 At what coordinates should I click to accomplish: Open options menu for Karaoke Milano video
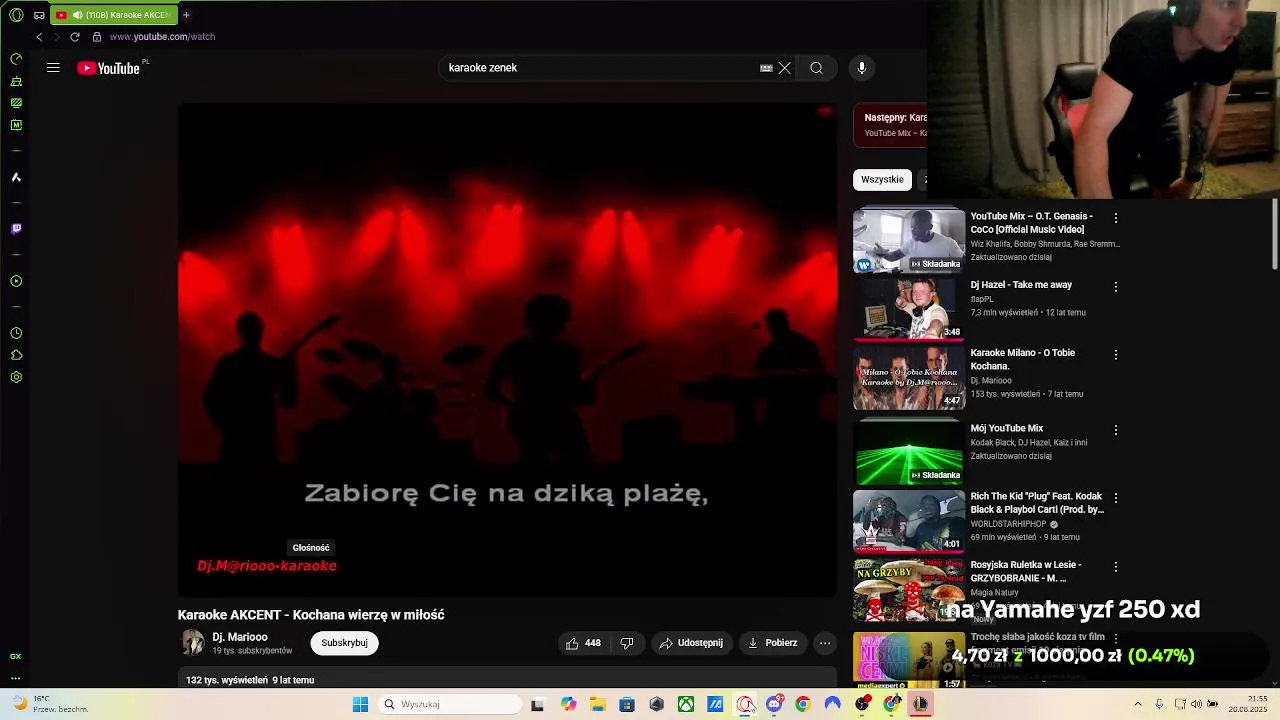[1116, 354]
